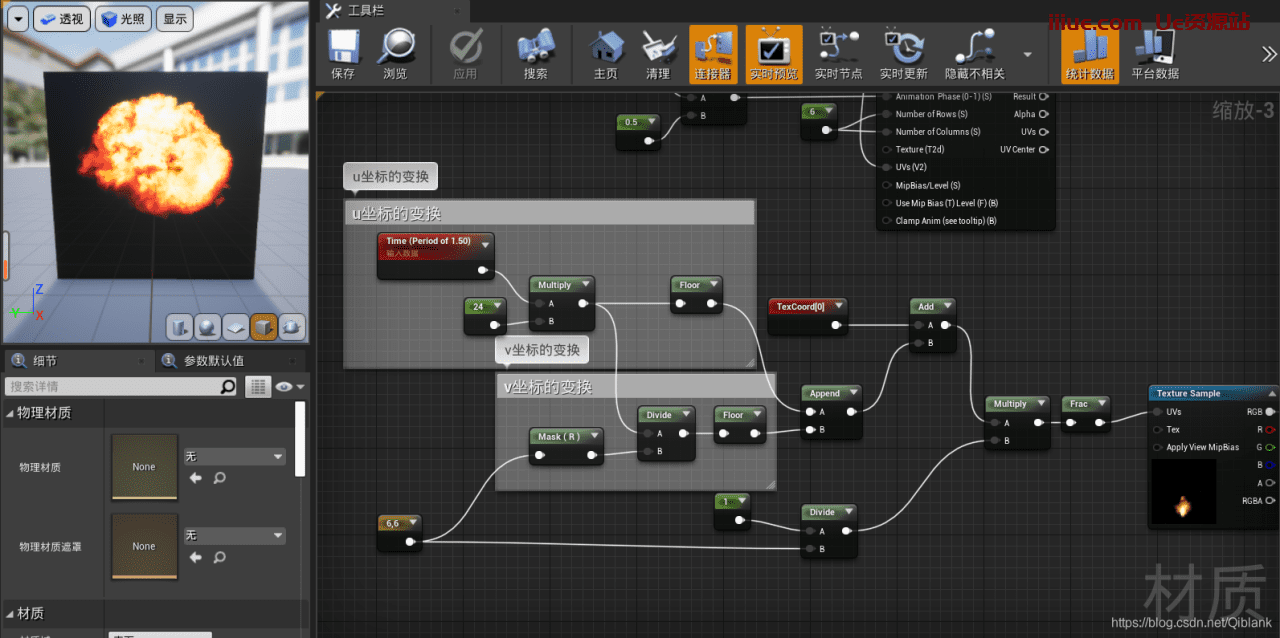This screenshot has height=638, width=1280.
Task: Run 清理 (Clean Up) from the toolbar
Action: coord(657,54)
